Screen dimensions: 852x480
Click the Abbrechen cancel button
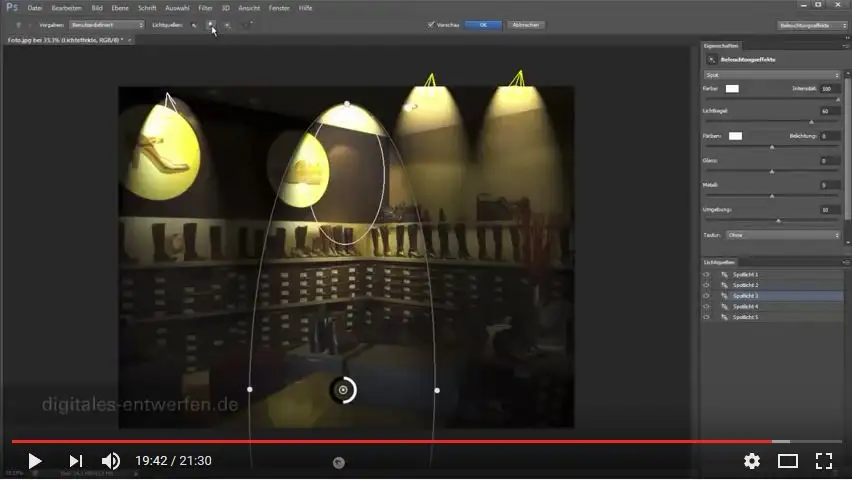coord(526,25)
